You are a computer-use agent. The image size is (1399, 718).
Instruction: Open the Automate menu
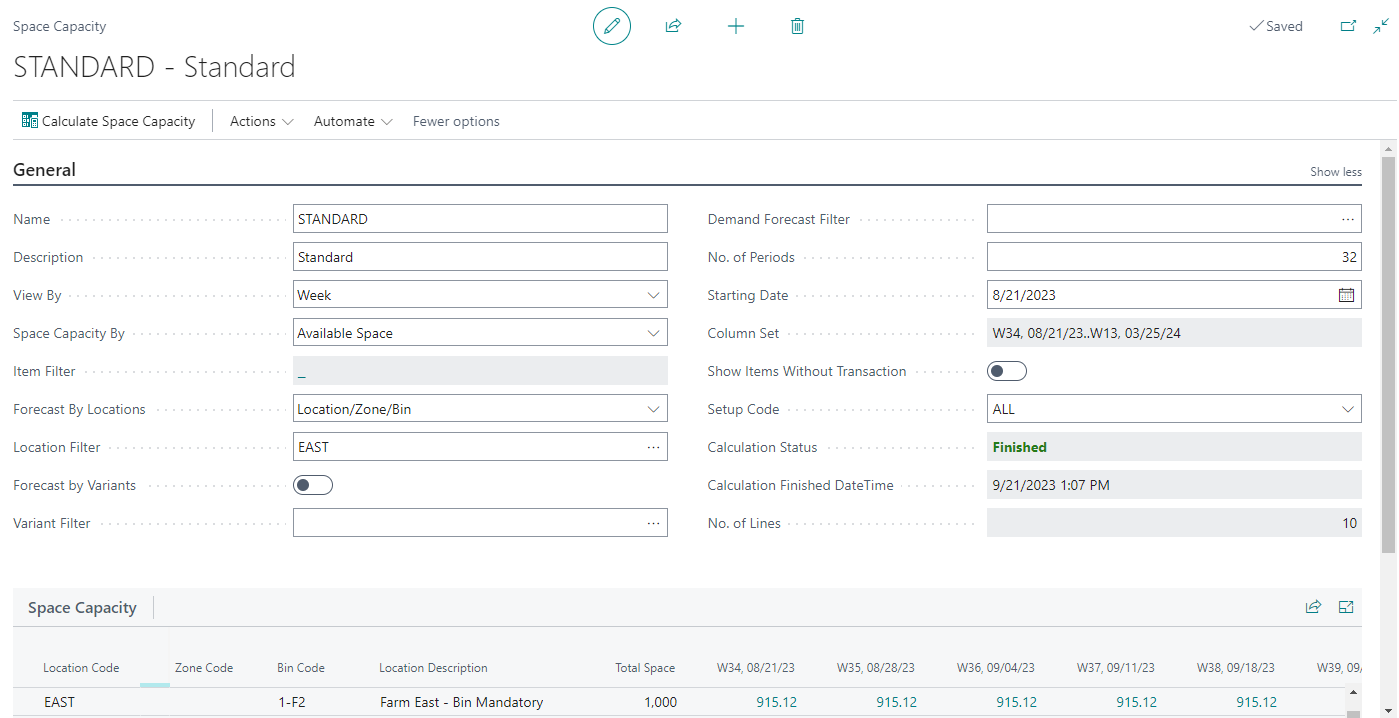tap(353, 121)
